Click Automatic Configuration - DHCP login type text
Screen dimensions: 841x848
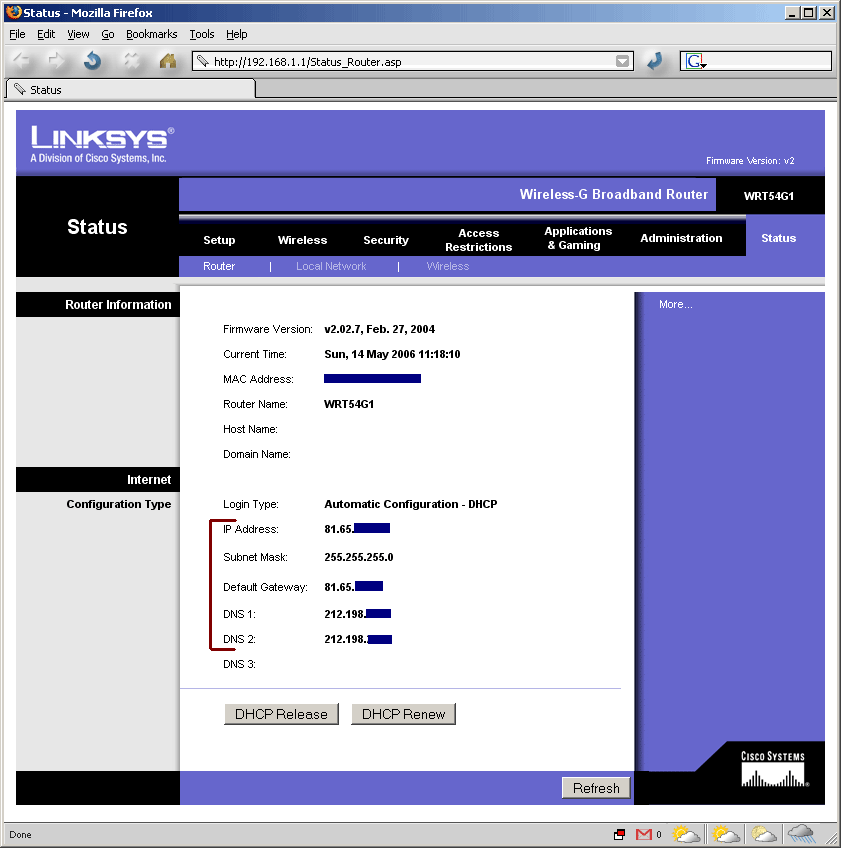point(410,504)
